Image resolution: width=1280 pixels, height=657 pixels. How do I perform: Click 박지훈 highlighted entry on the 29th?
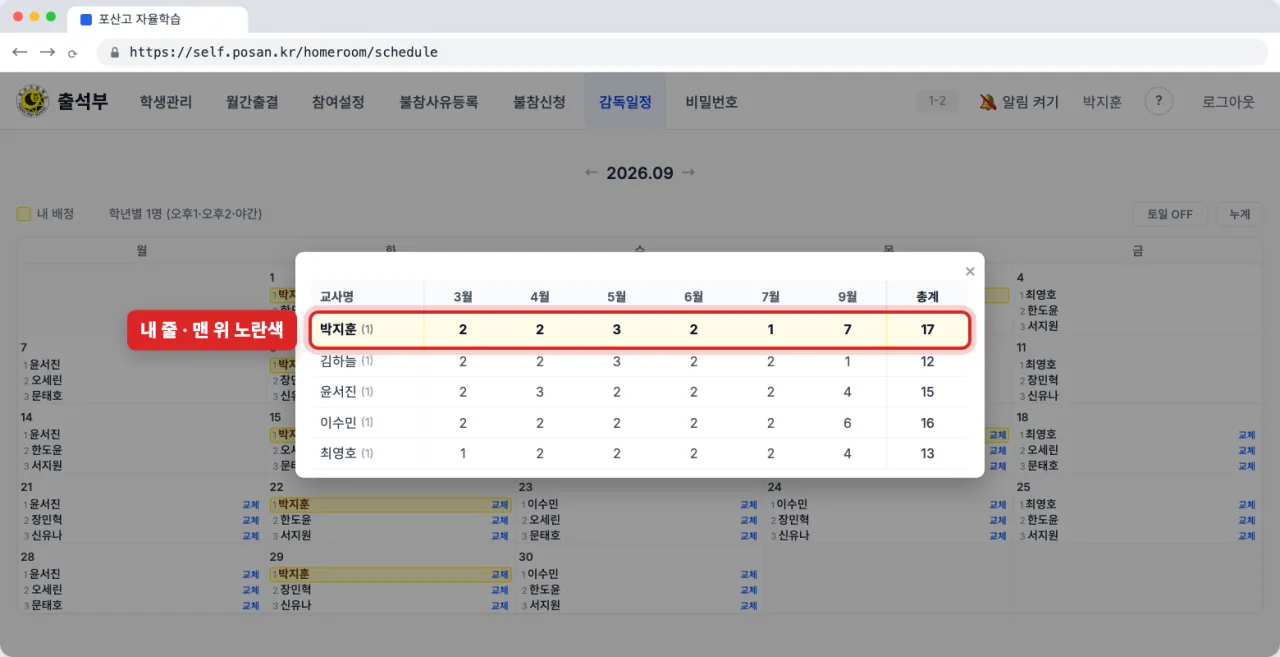point(390,575)
